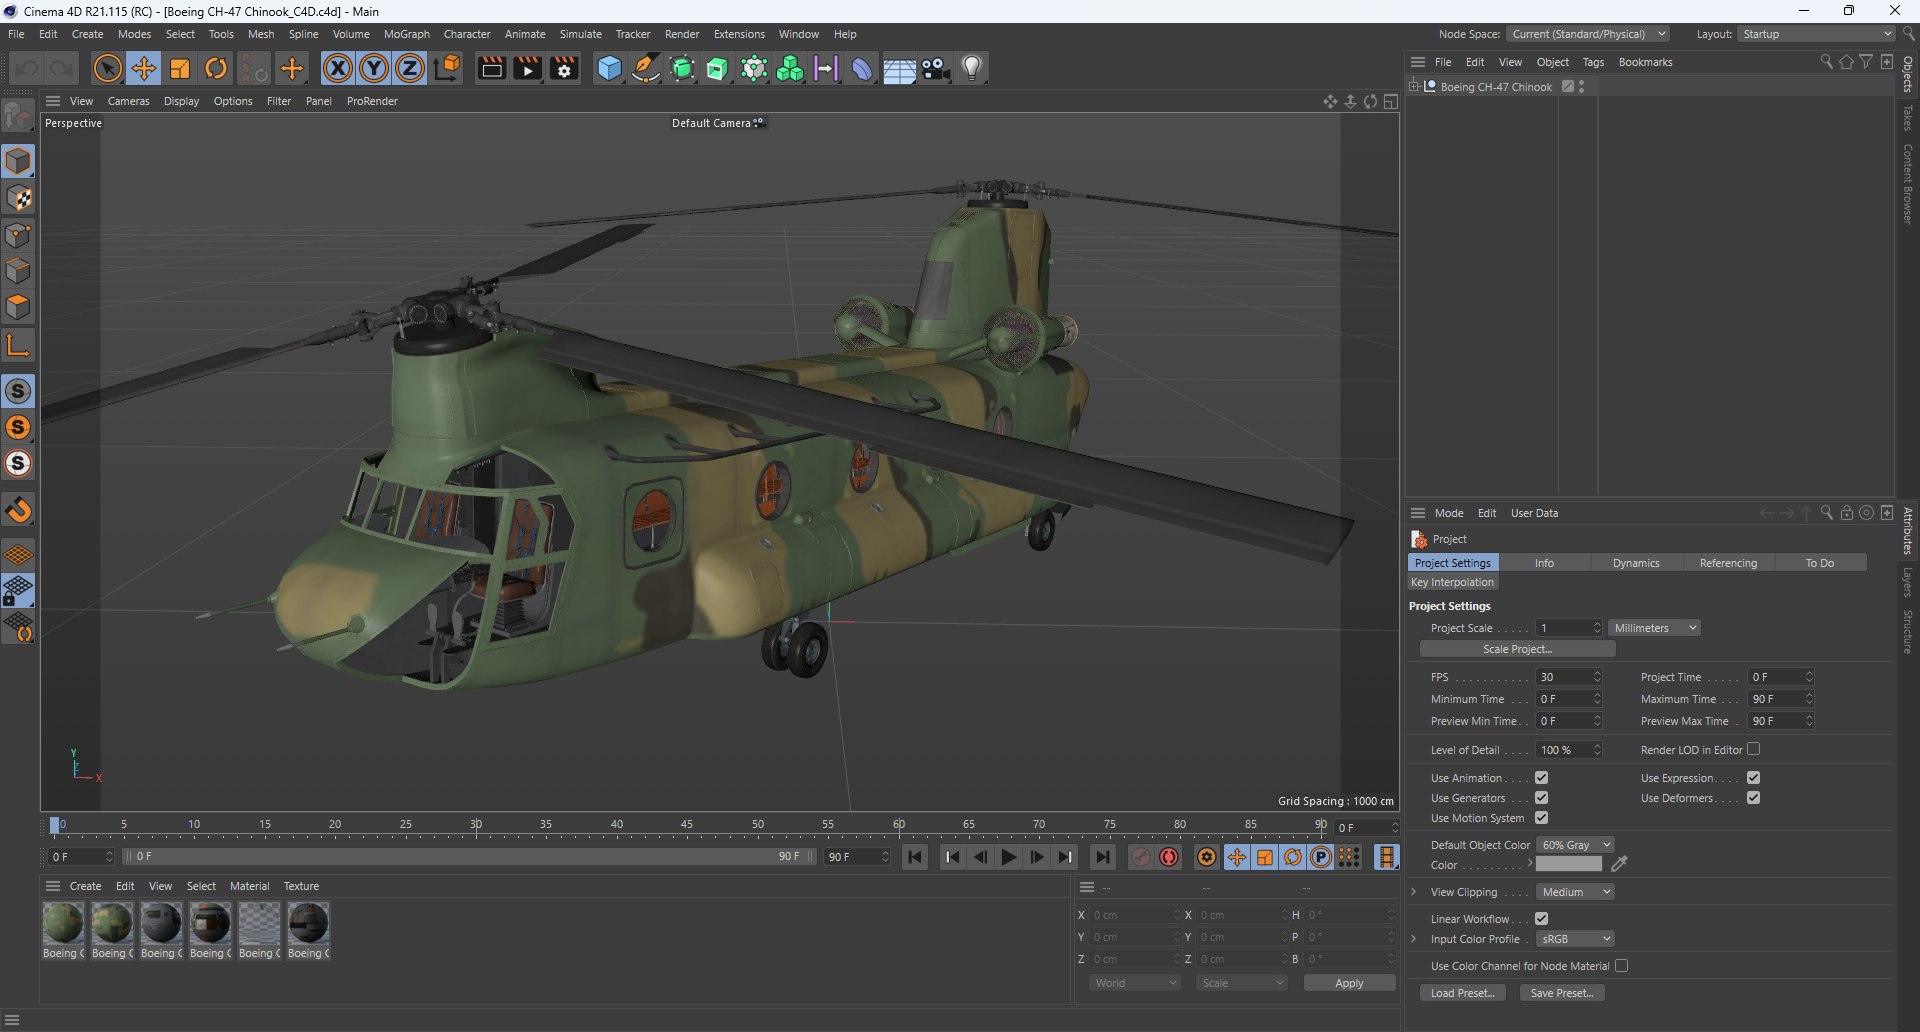Open the View Clipping dropdown
This screenshot has width=1920, height=1032.
coord(1575,892)
